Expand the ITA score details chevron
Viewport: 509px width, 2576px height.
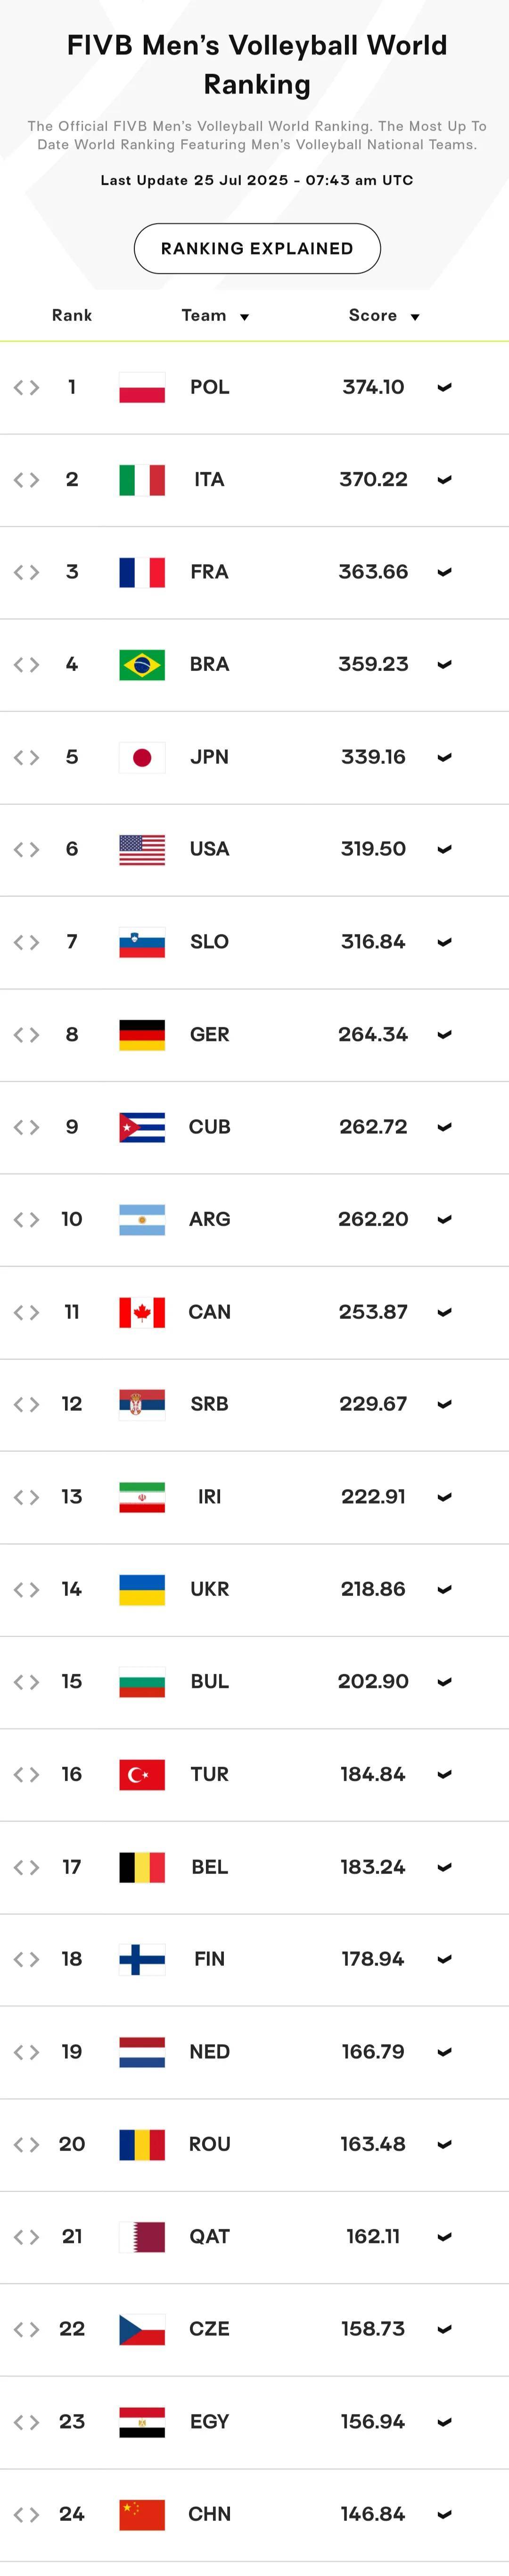pyautogui.click(x=445, y=480)
